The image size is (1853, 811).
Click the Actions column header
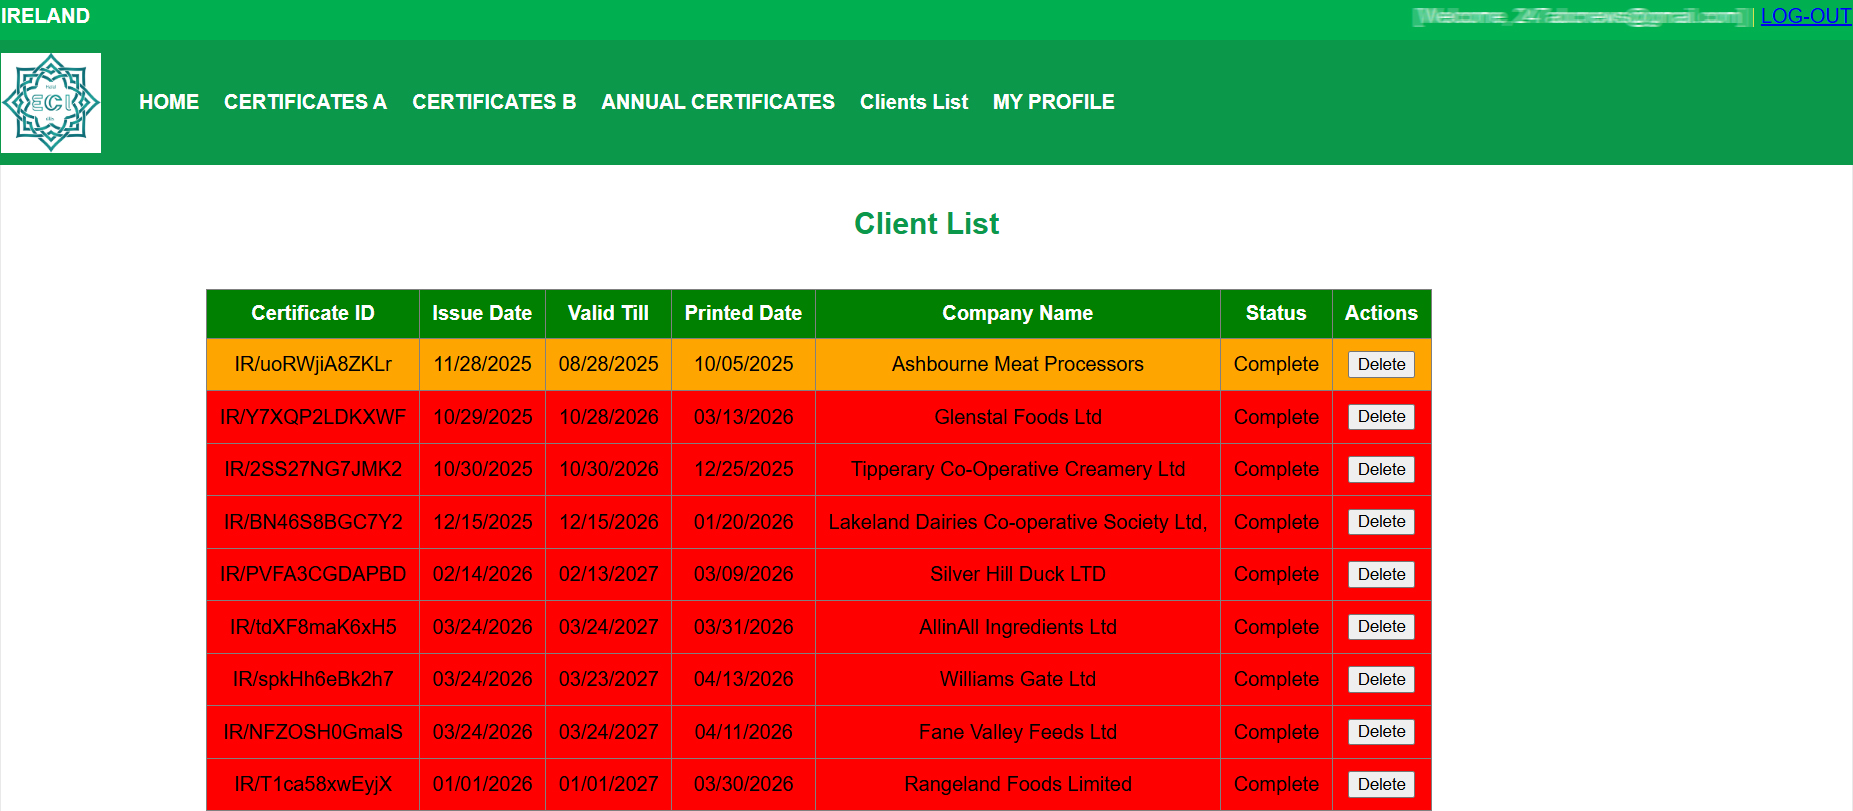[x=1381, y=313]
